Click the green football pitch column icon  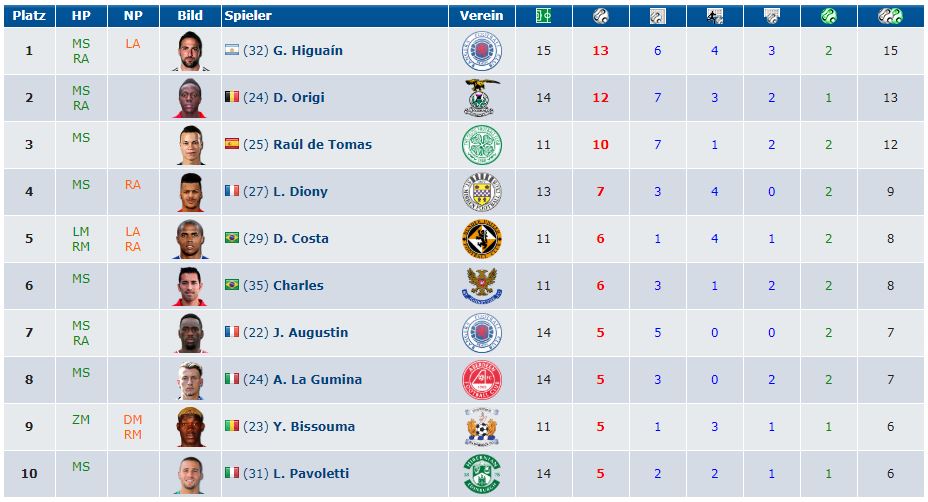click(543, 16)
